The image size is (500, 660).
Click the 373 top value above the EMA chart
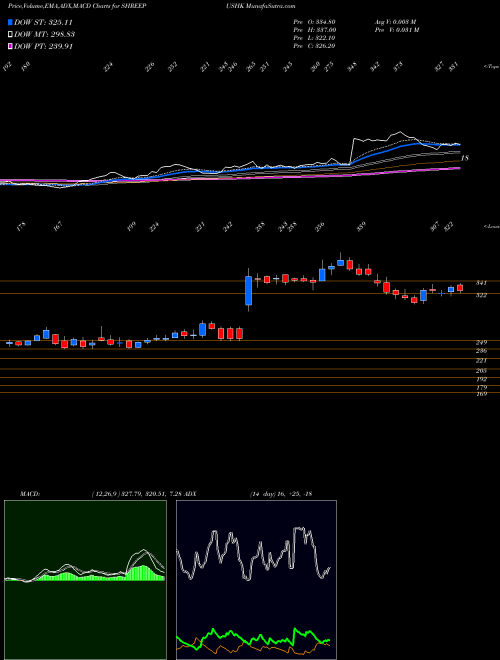(x=398, y=66)
